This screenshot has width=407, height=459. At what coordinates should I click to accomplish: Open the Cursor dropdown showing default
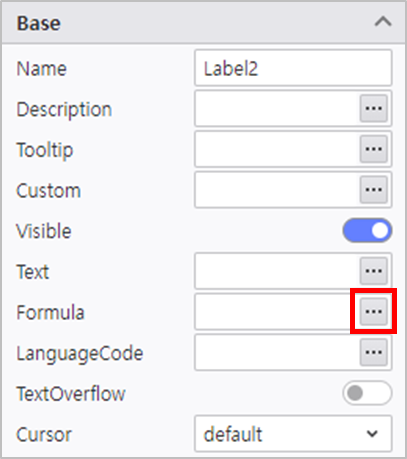pyautogui.click(x=293, y=434)
